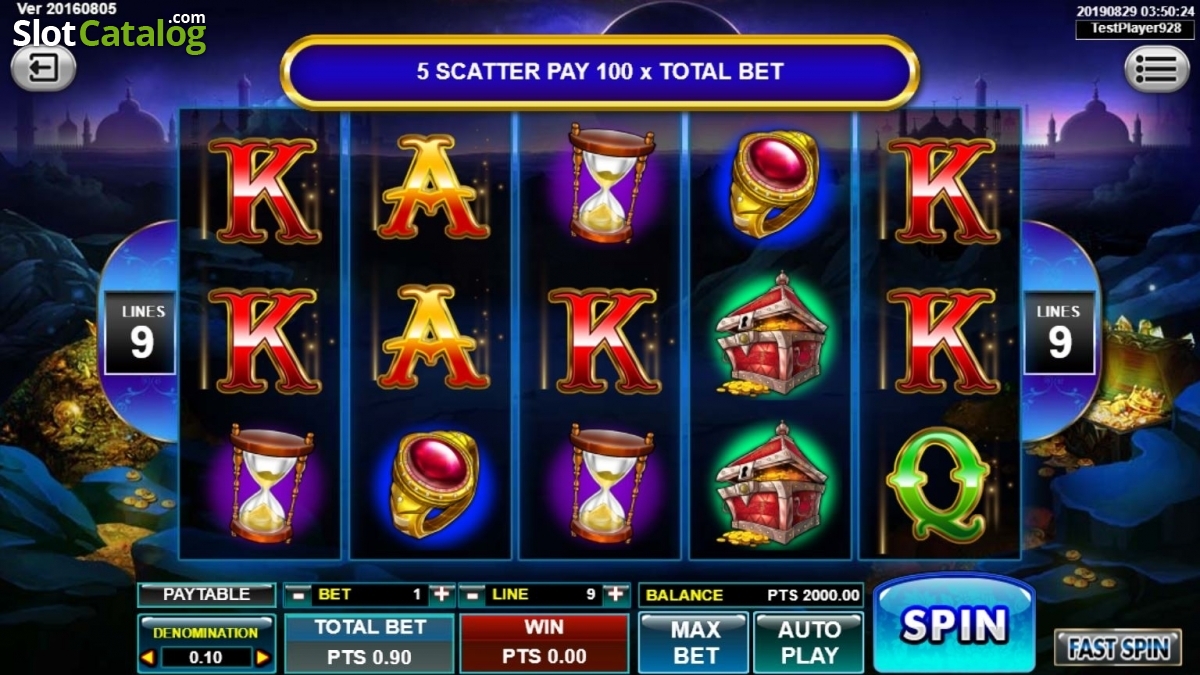The width and height of the screenshot is (1200, 675).
Task: Enable Auto Play
Action: coord(808,643)
